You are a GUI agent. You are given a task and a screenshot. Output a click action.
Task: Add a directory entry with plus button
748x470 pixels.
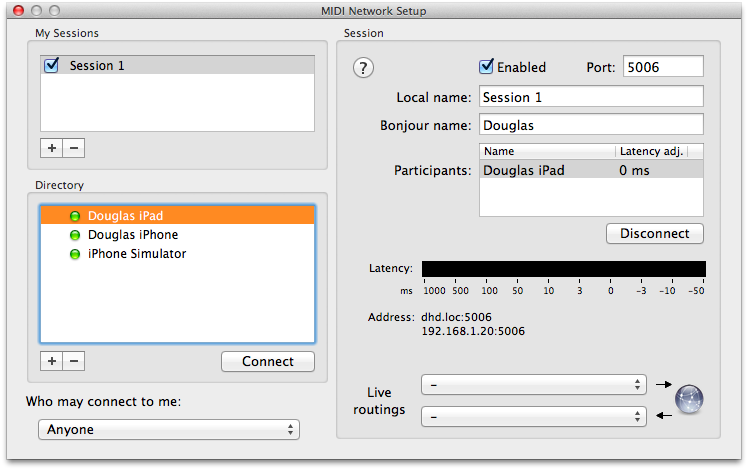click(x=51, y=361)
